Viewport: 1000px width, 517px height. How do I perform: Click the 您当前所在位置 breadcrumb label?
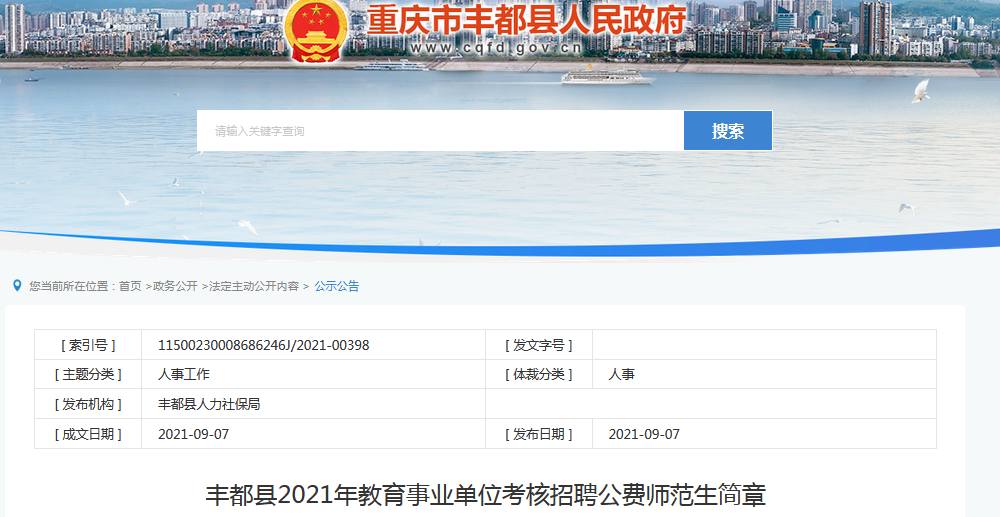click(x=69, y=286)
